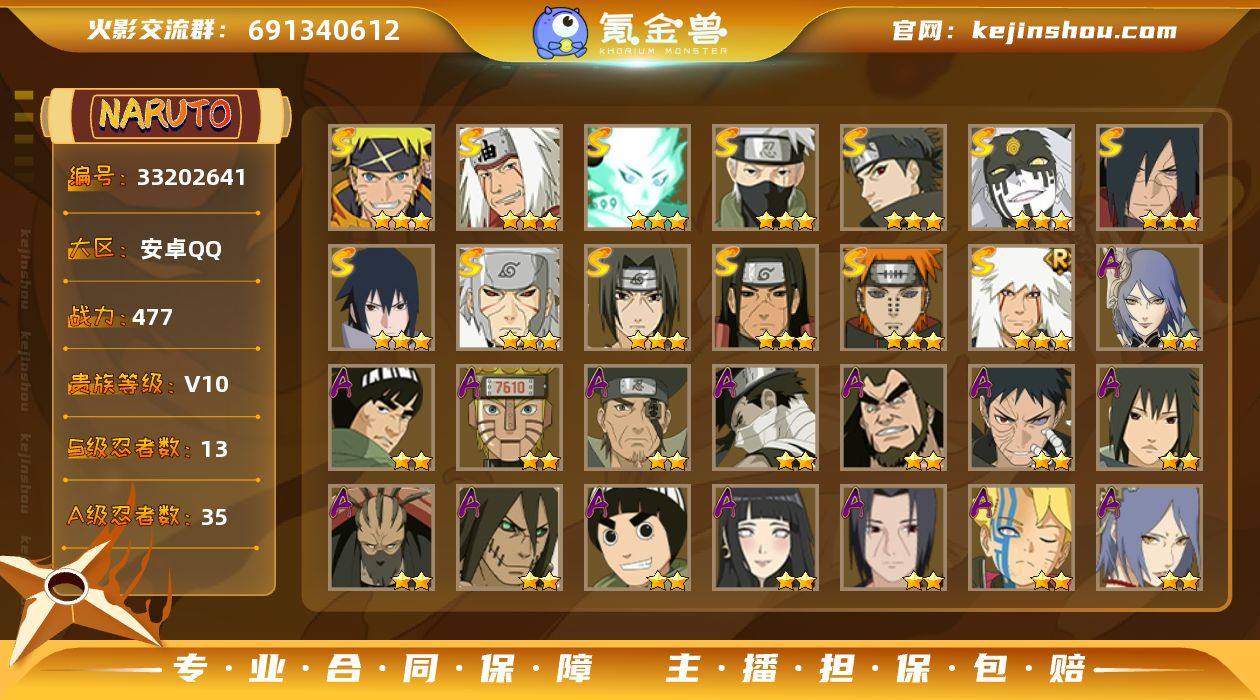This screenshot has height=700, width=1260.
Task: Pick the Rock Lee grinning portrait
Action: point(637,538)
